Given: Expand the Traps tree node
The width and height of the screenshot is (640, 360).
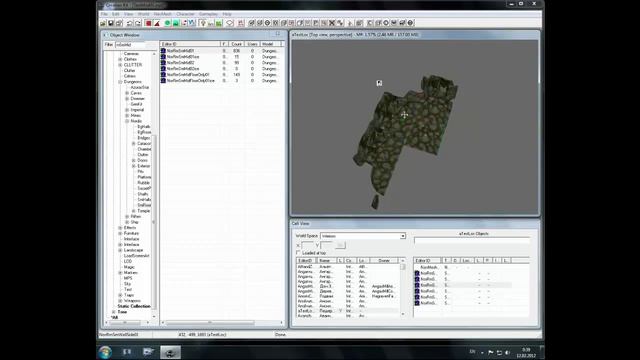Looking at the screenshot, I should coord(120,295).
